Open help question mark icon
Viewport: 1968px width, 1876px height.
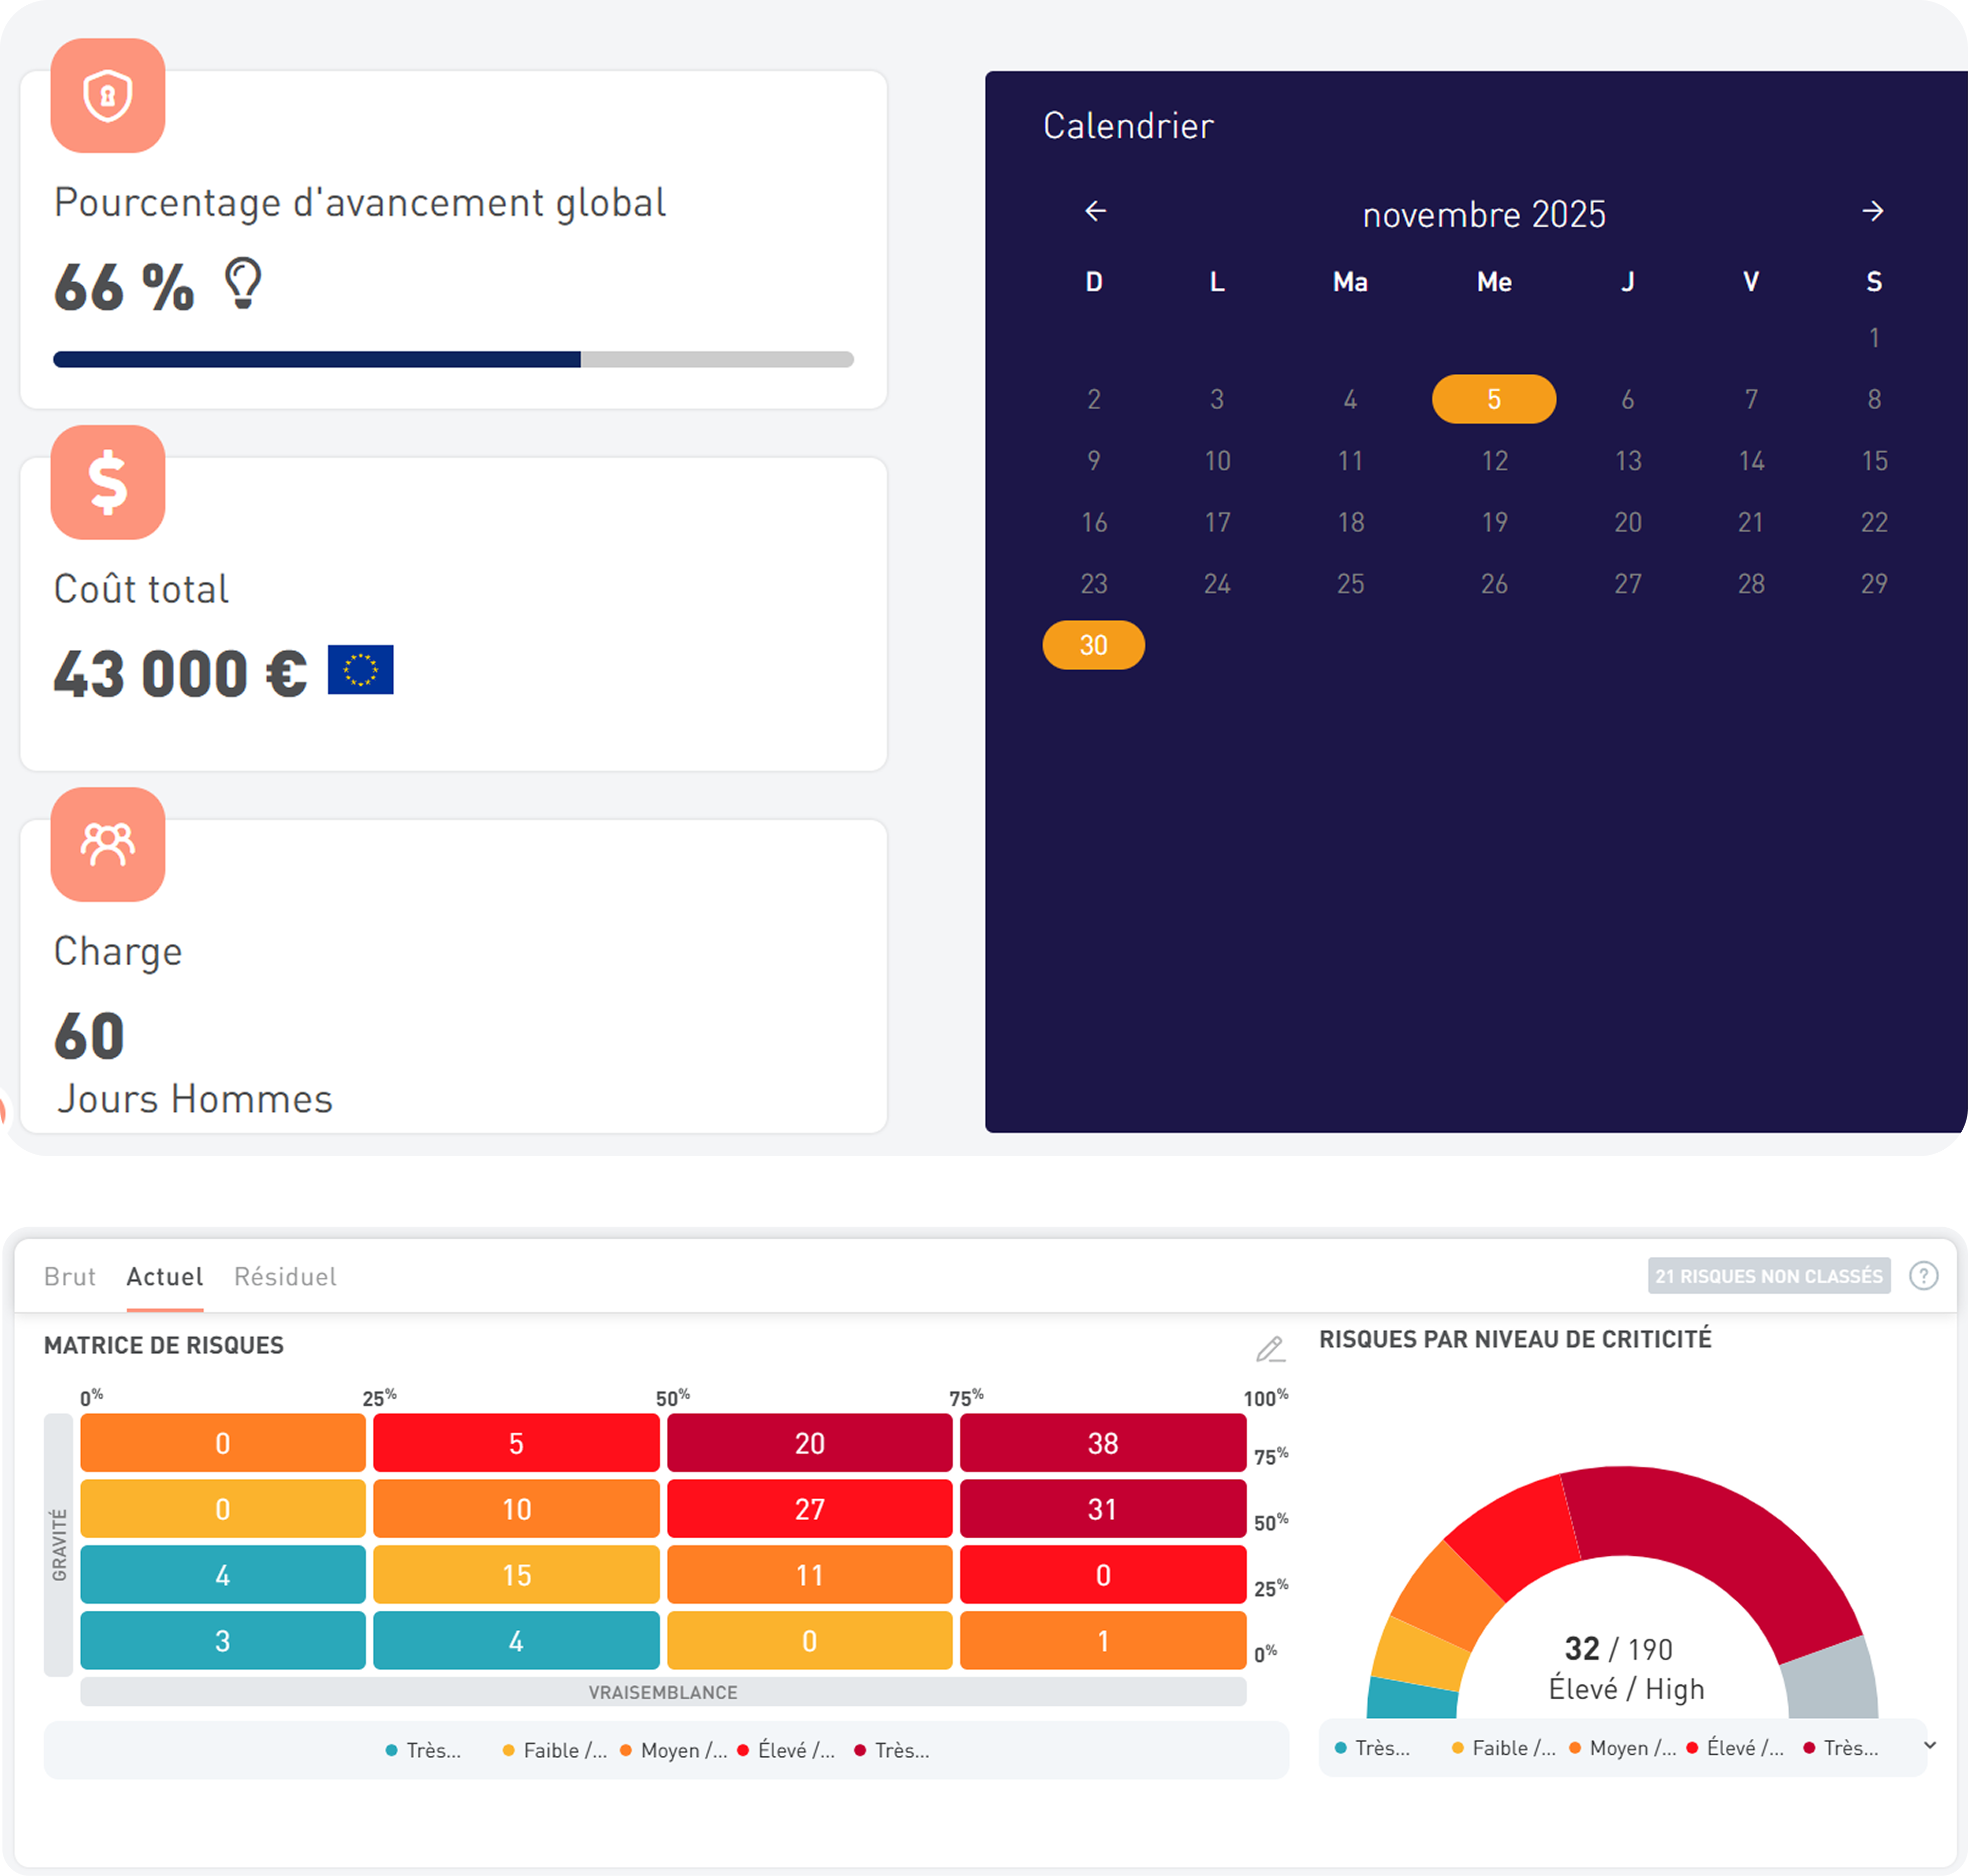pyautogui.click(x=1923, y=1275)
